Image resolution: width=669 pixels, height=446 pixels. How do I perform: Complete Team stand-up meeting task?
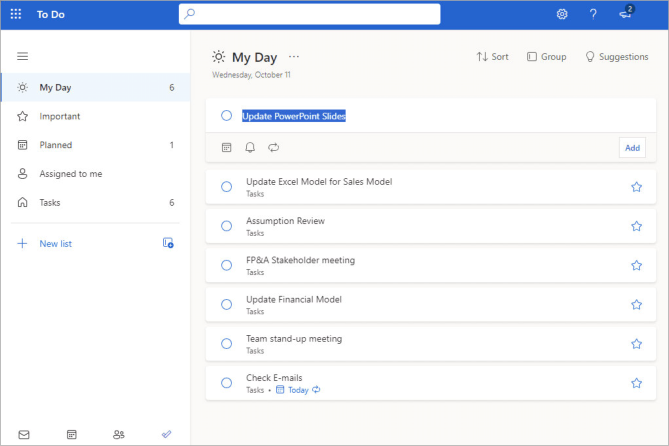(227, 344)
